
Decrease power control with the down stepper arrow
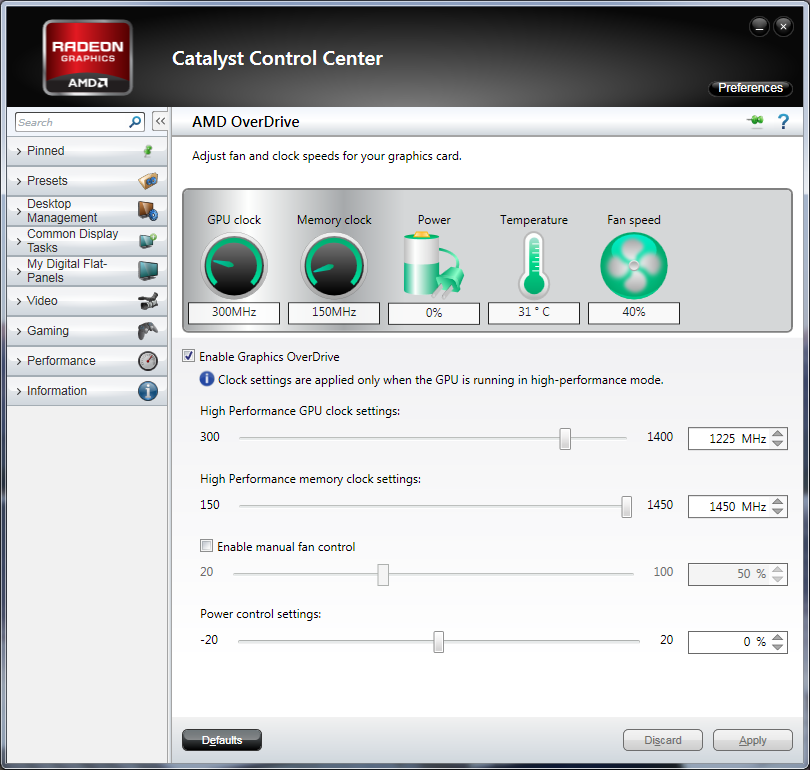pos(778,647)
